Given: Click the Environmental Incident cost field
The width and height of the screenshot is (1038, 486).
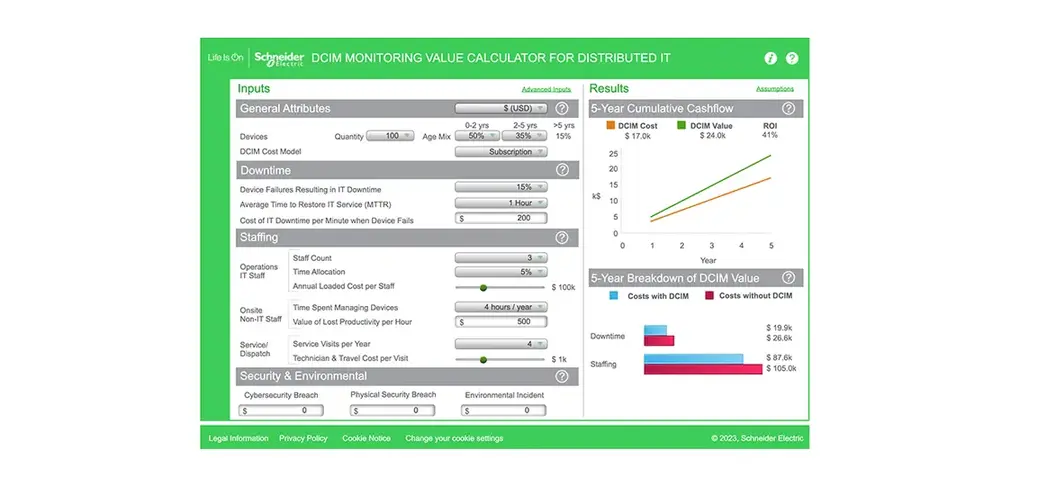Looking at the screenshot, I should [x=504, y=411].
